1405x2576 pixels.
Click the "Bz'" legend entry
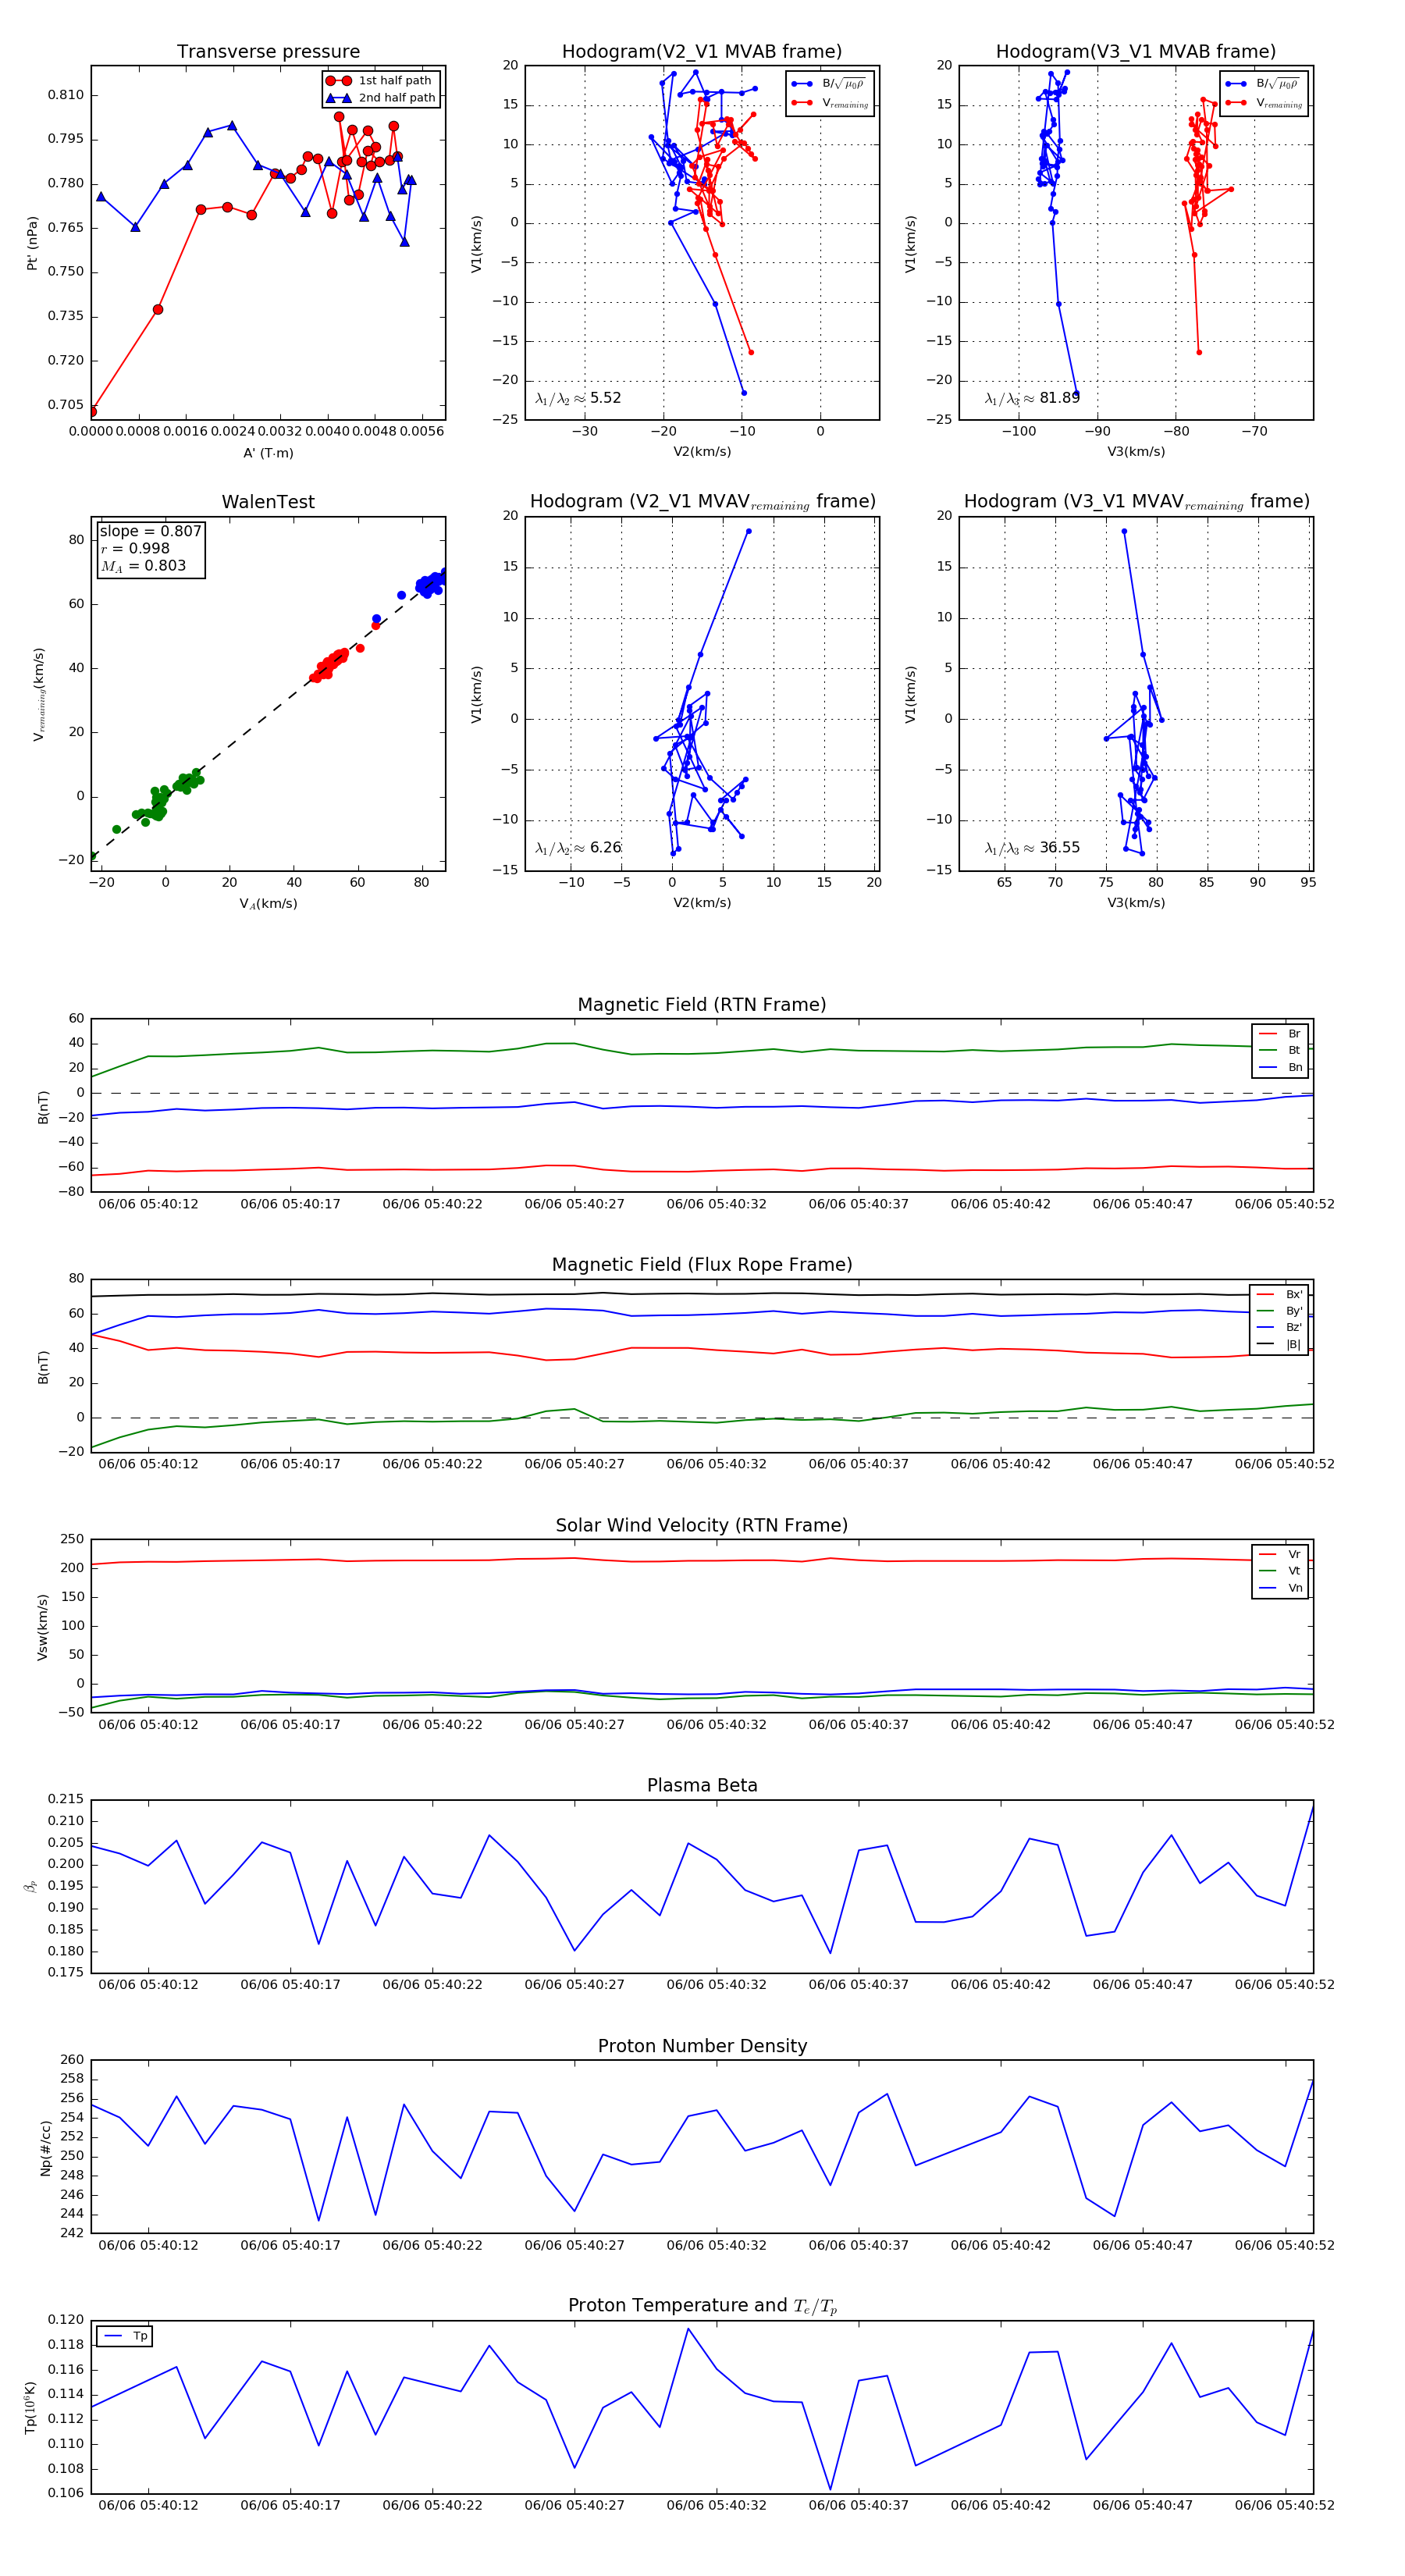[x=1279, y=1327]
